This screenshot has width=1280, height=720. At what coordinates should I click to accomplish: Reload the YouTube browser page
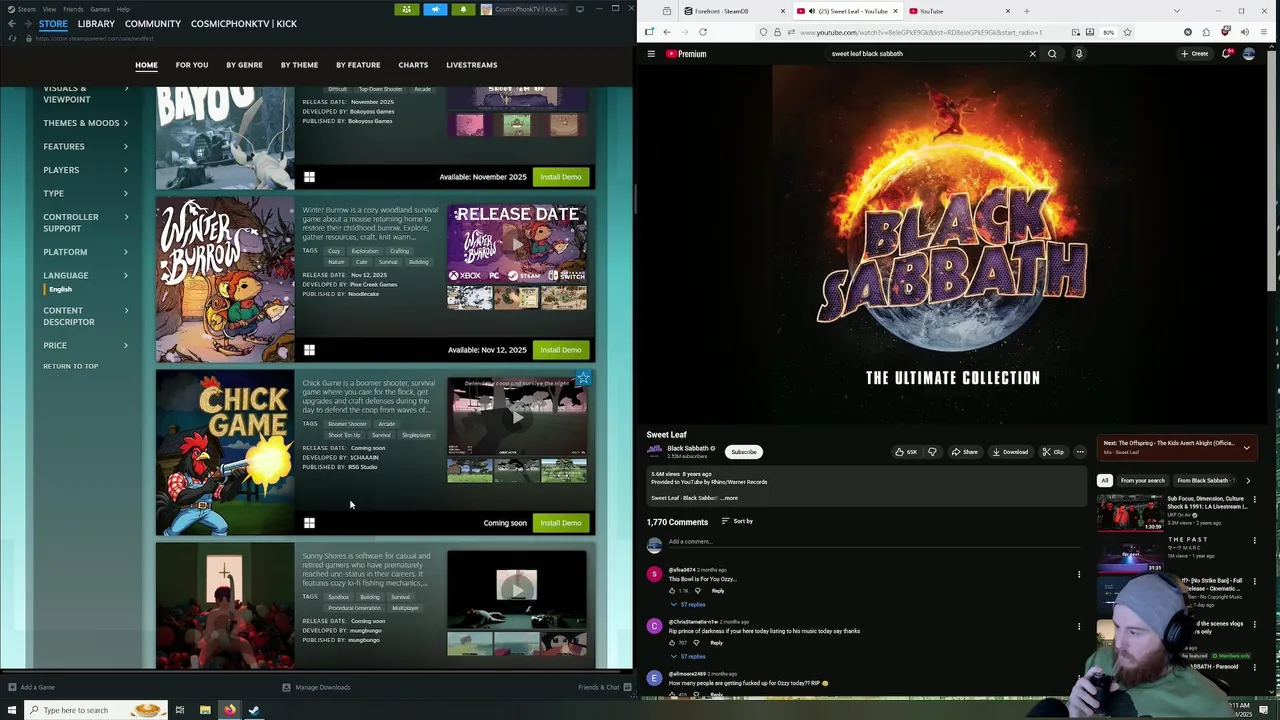point(703,32)
